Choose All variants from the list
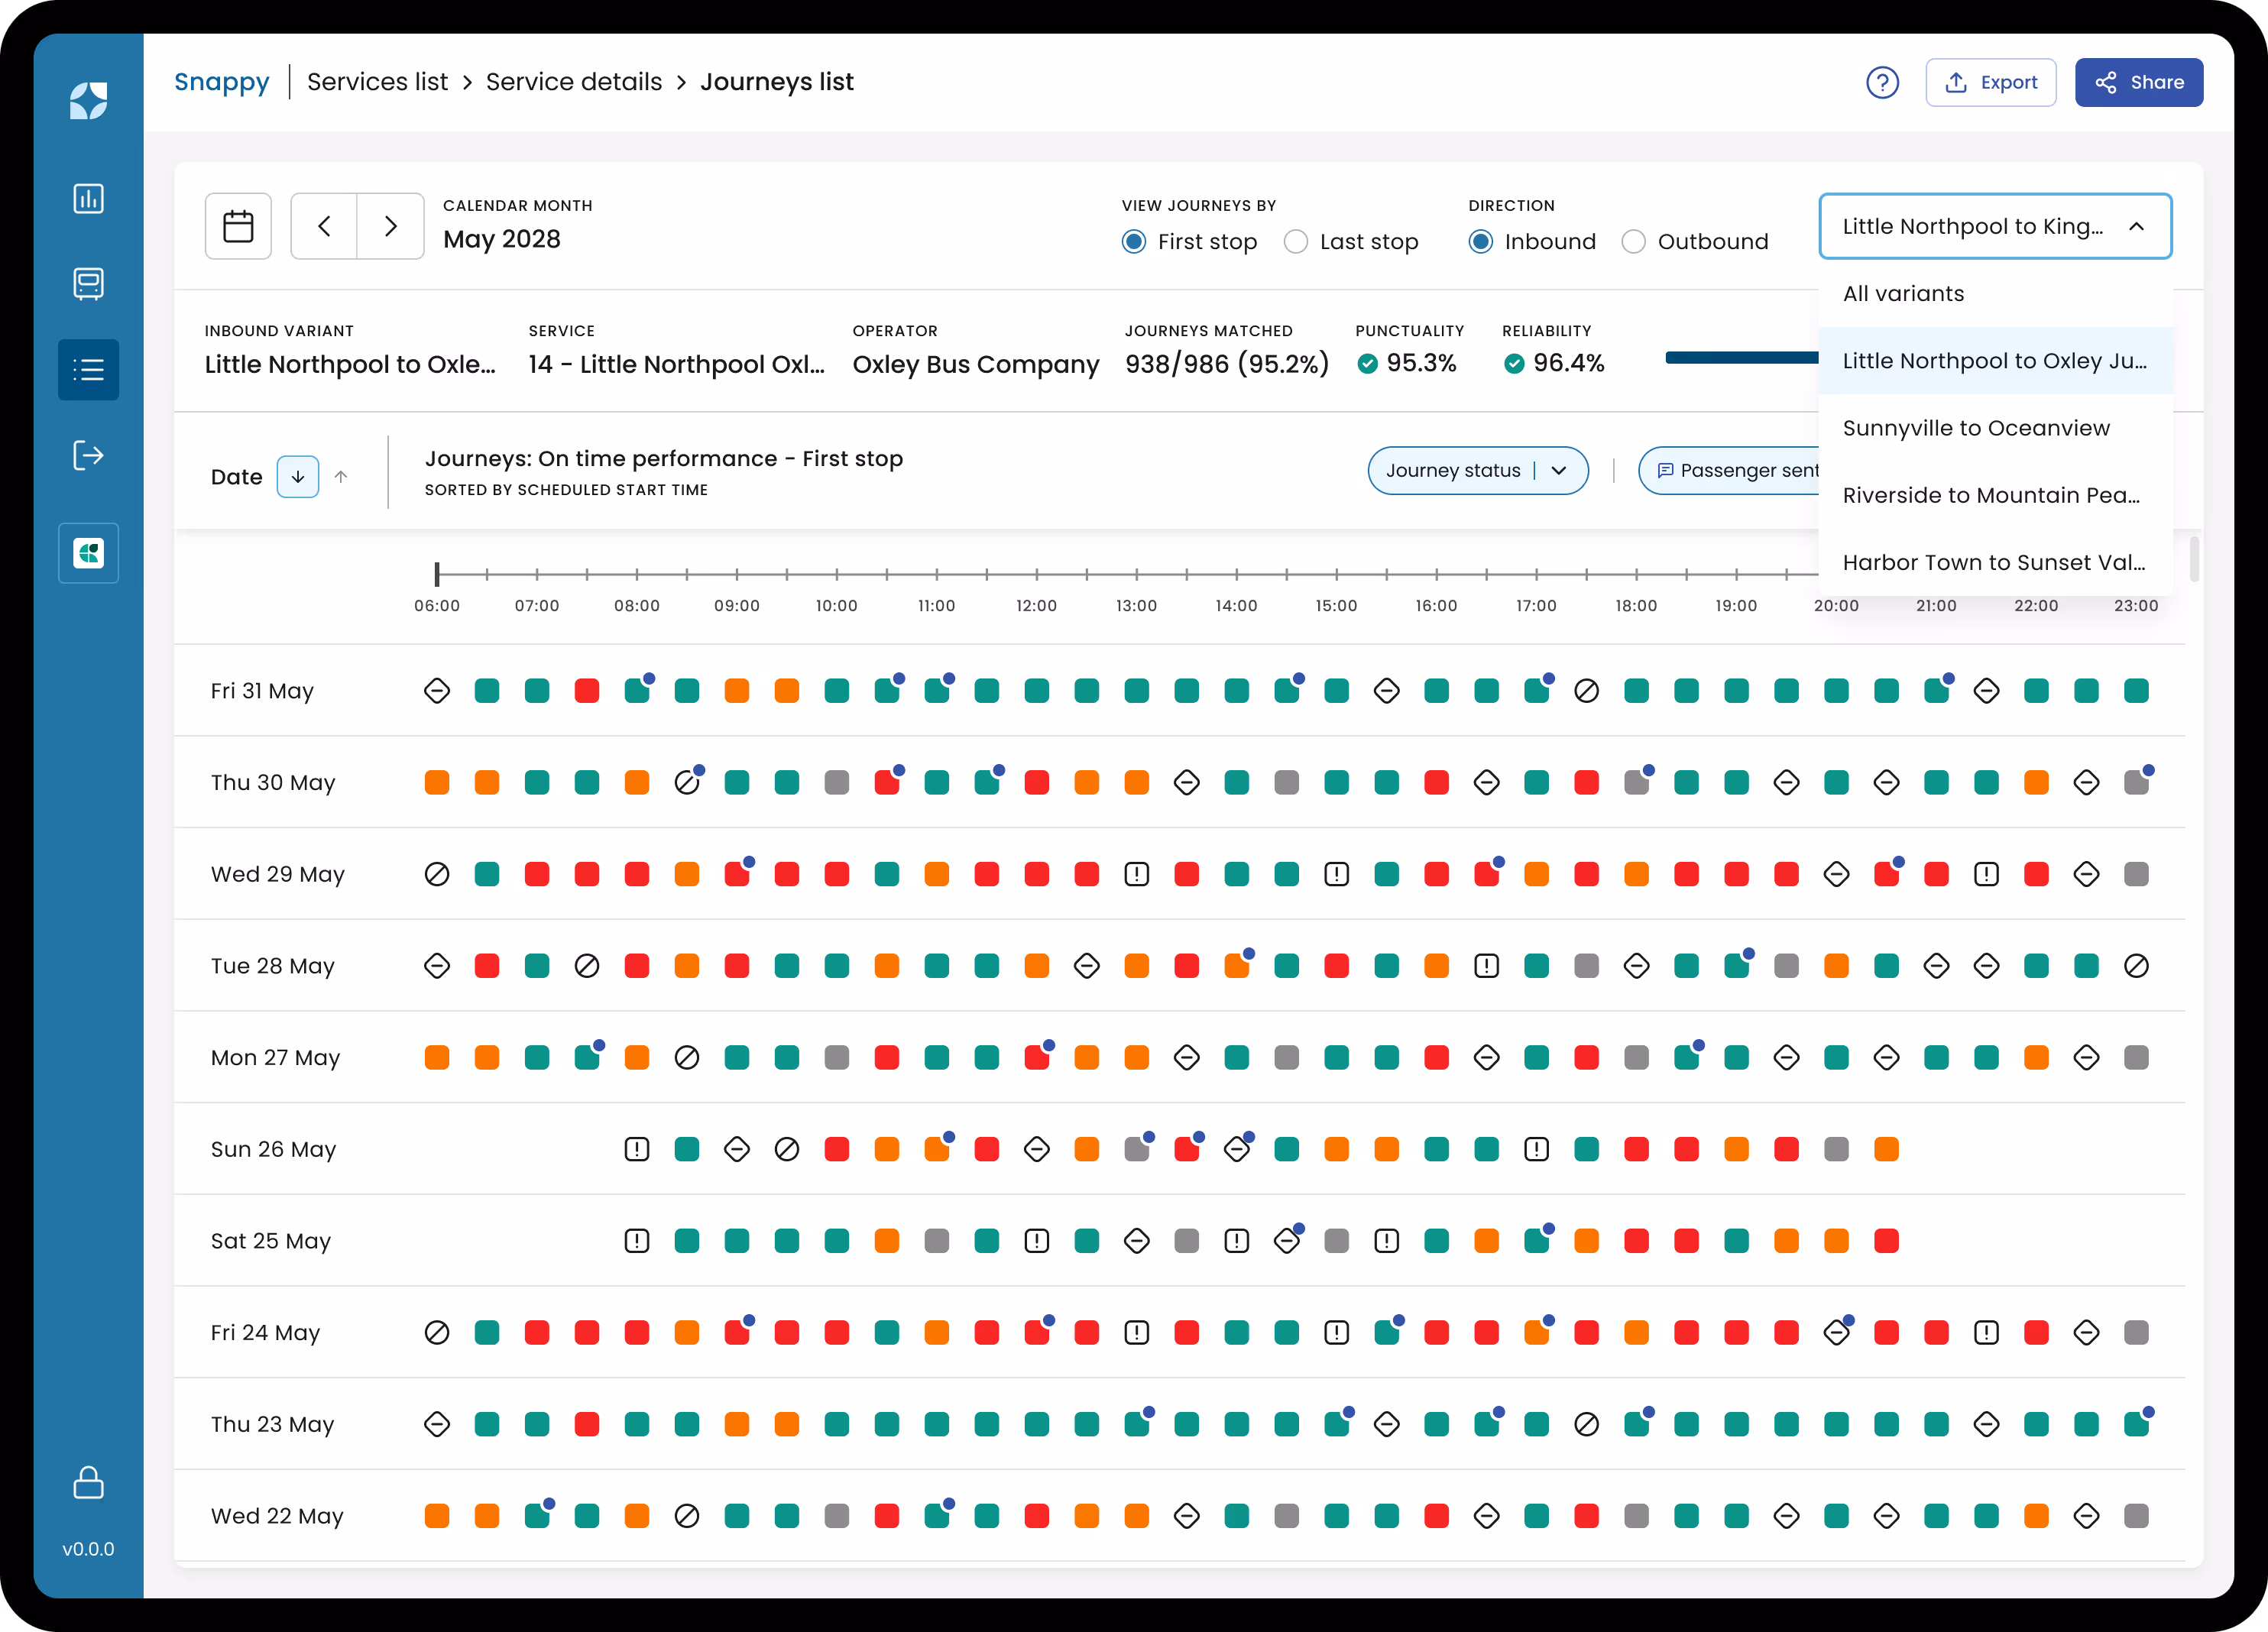 click(x=1903, y=293)
